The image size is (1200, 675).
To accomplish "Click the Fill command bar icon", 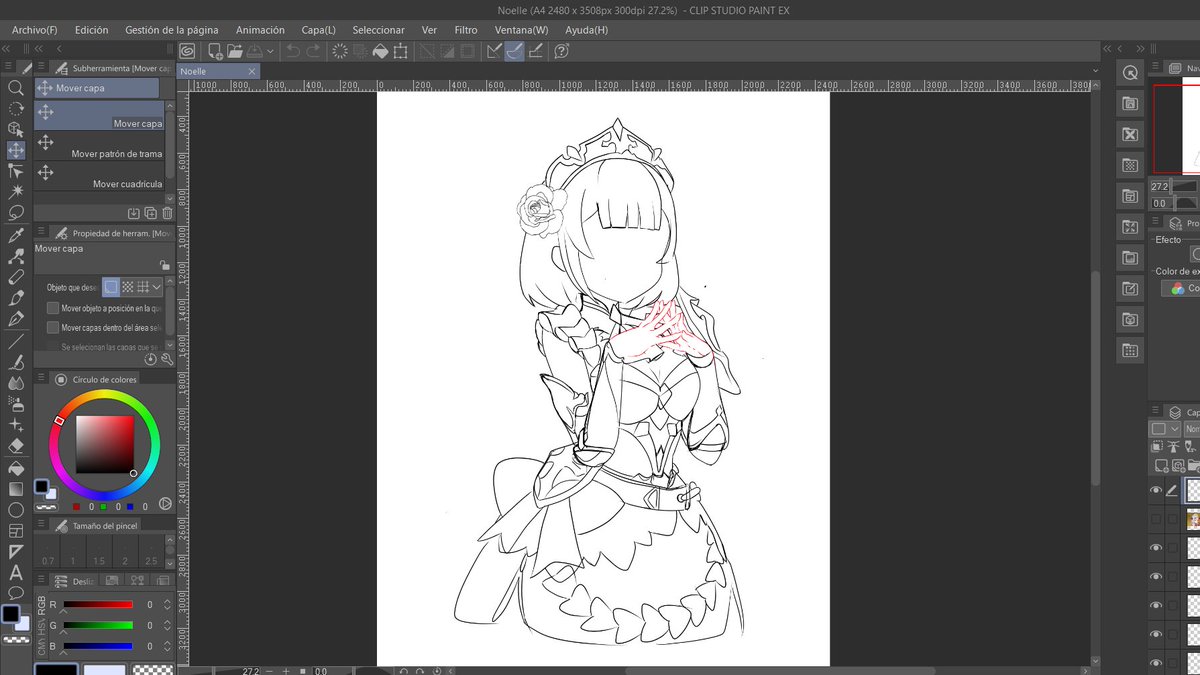I will coord(380,51).
